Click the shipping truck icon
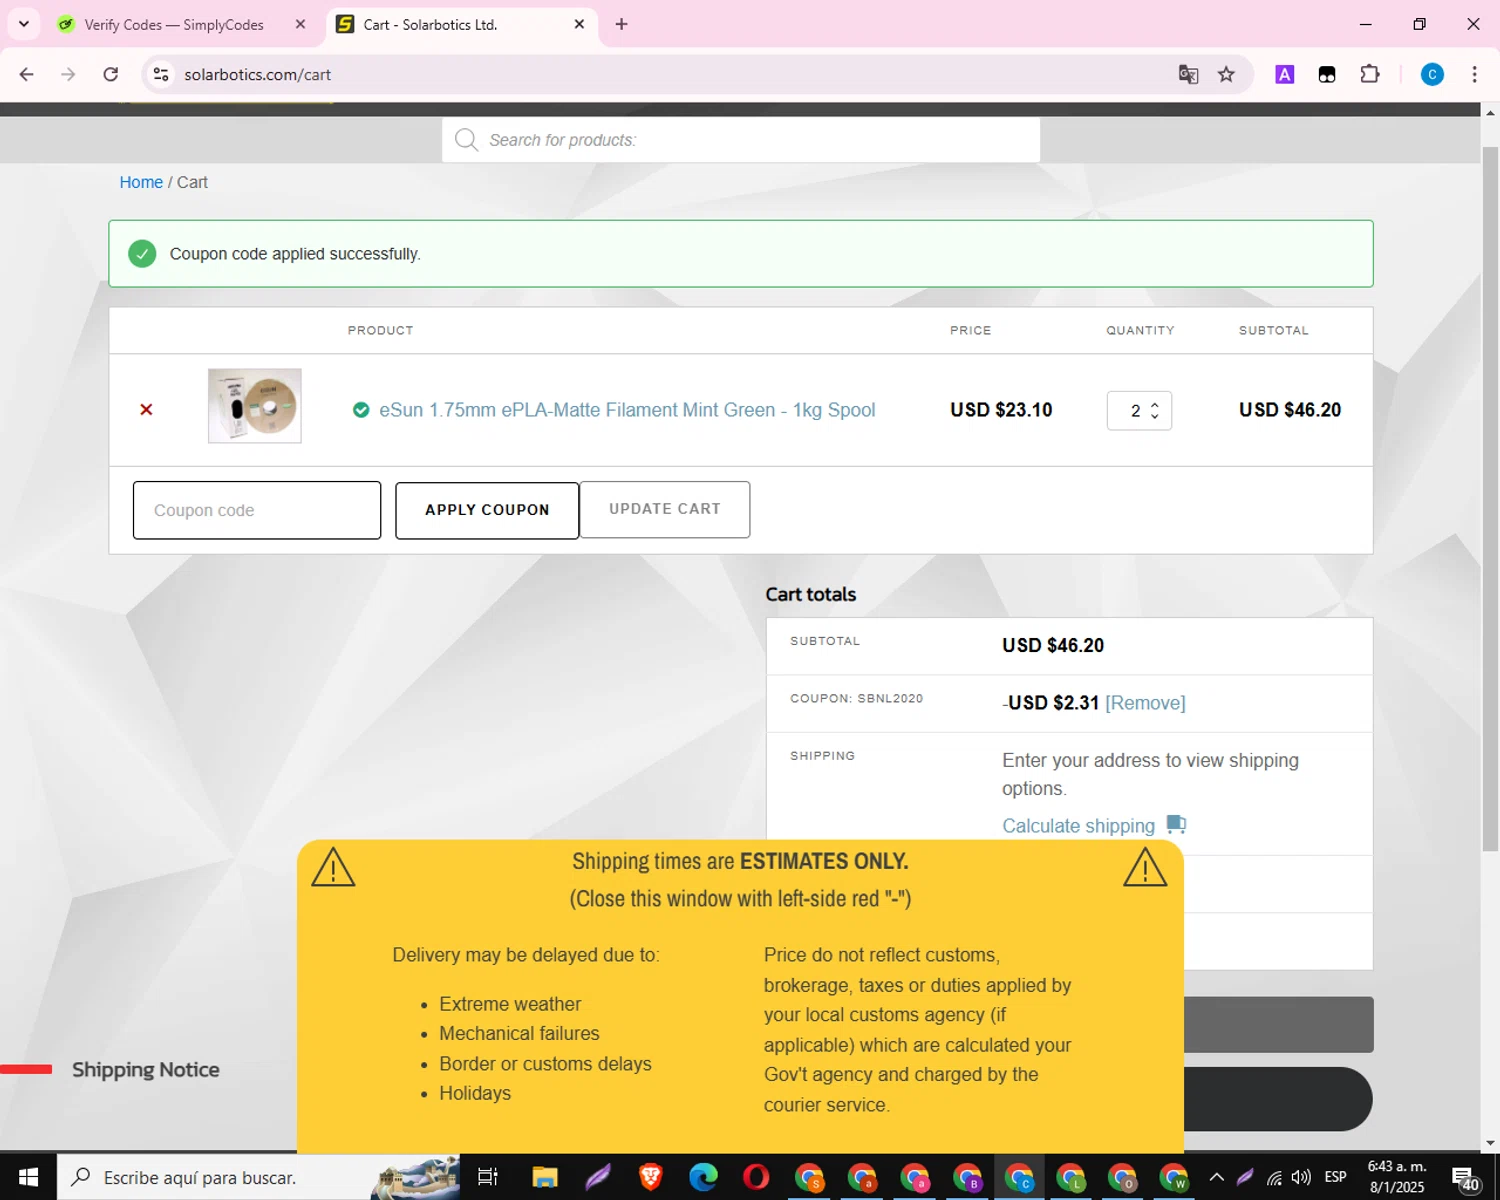 click(x=1176, y=825)
